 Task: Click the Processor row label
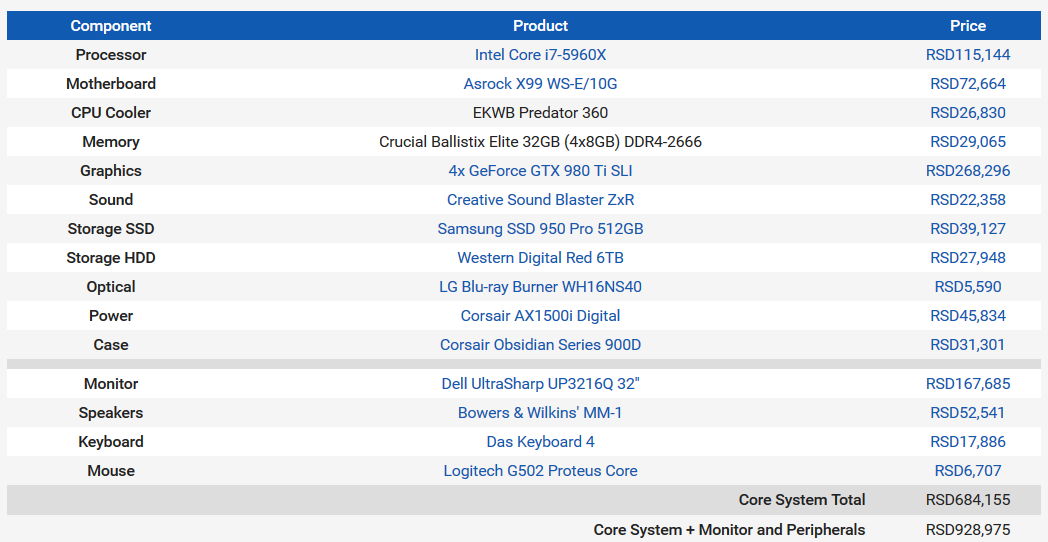pos(111,55)
